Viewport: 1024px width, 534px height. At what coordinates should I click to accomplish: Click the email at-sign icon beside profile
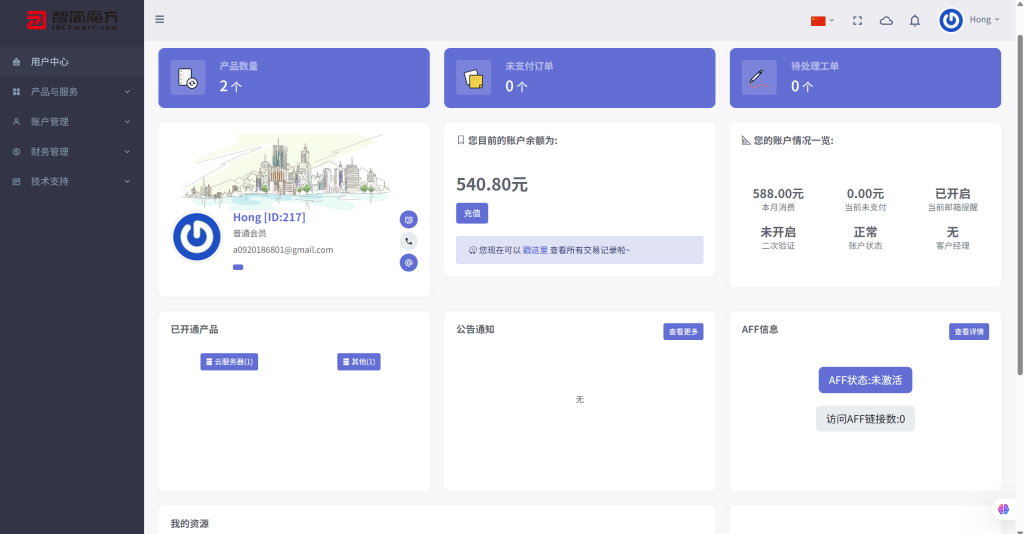tap(409, 262)
